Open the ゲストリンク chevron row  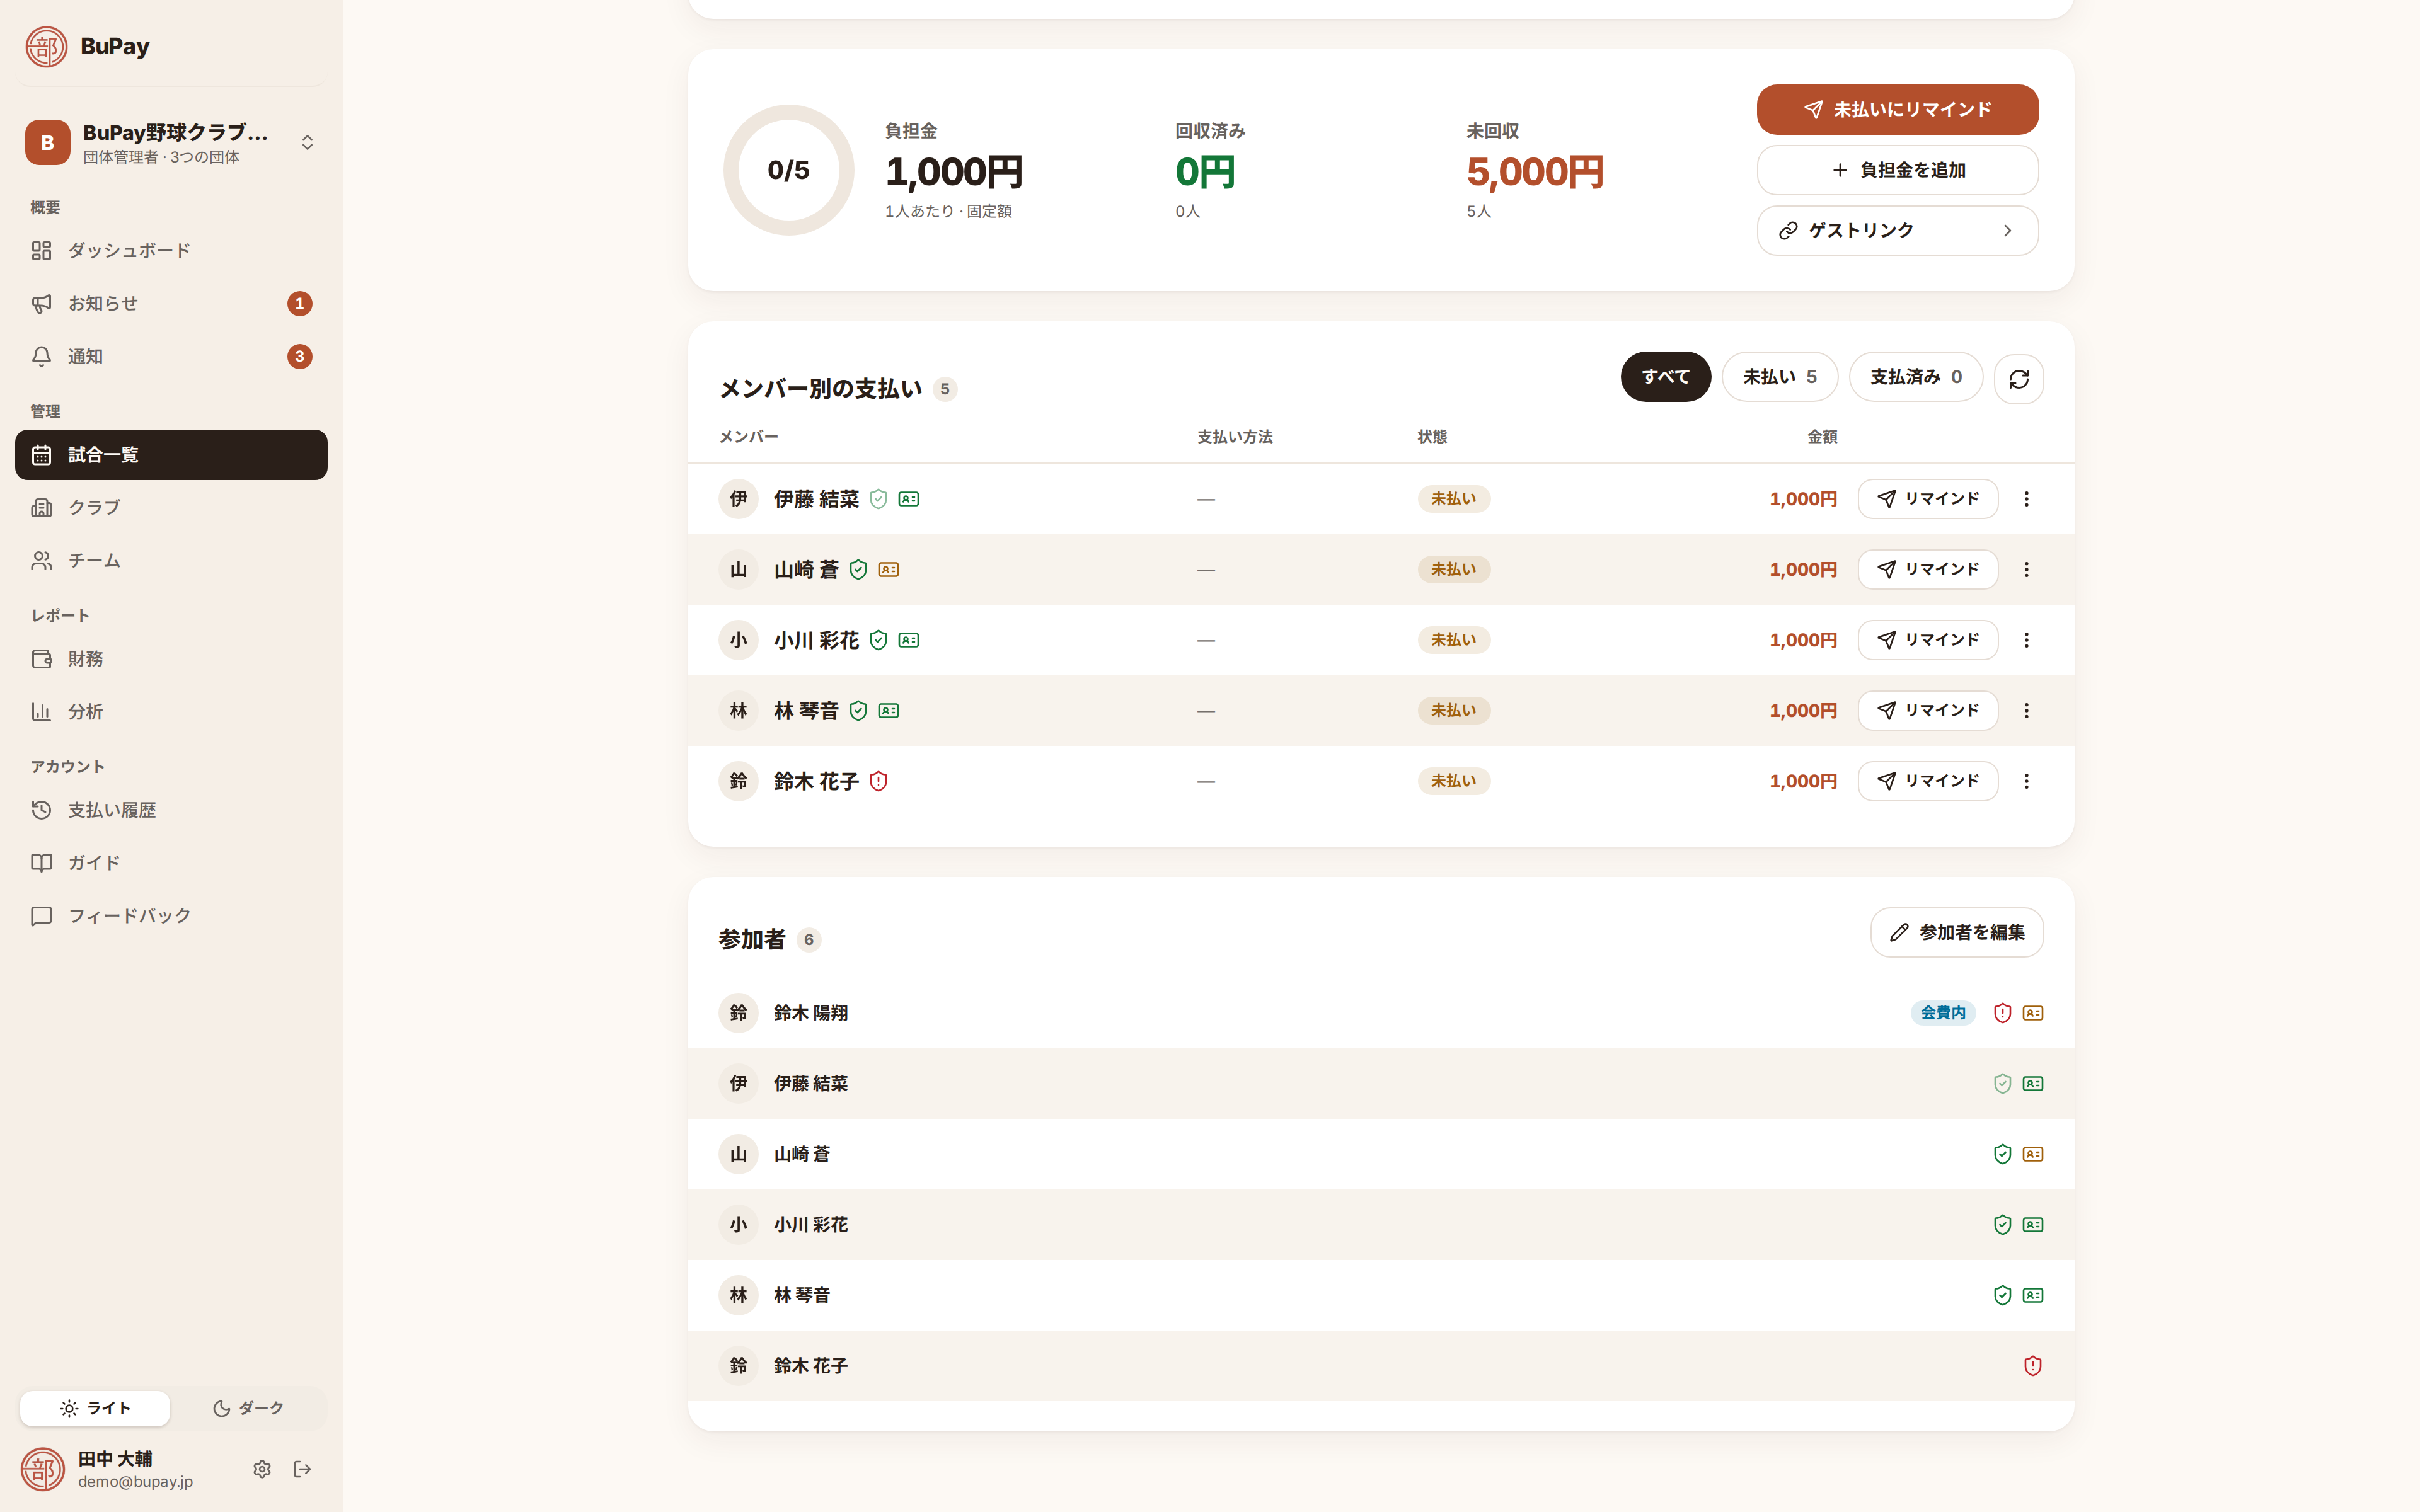1897,230
